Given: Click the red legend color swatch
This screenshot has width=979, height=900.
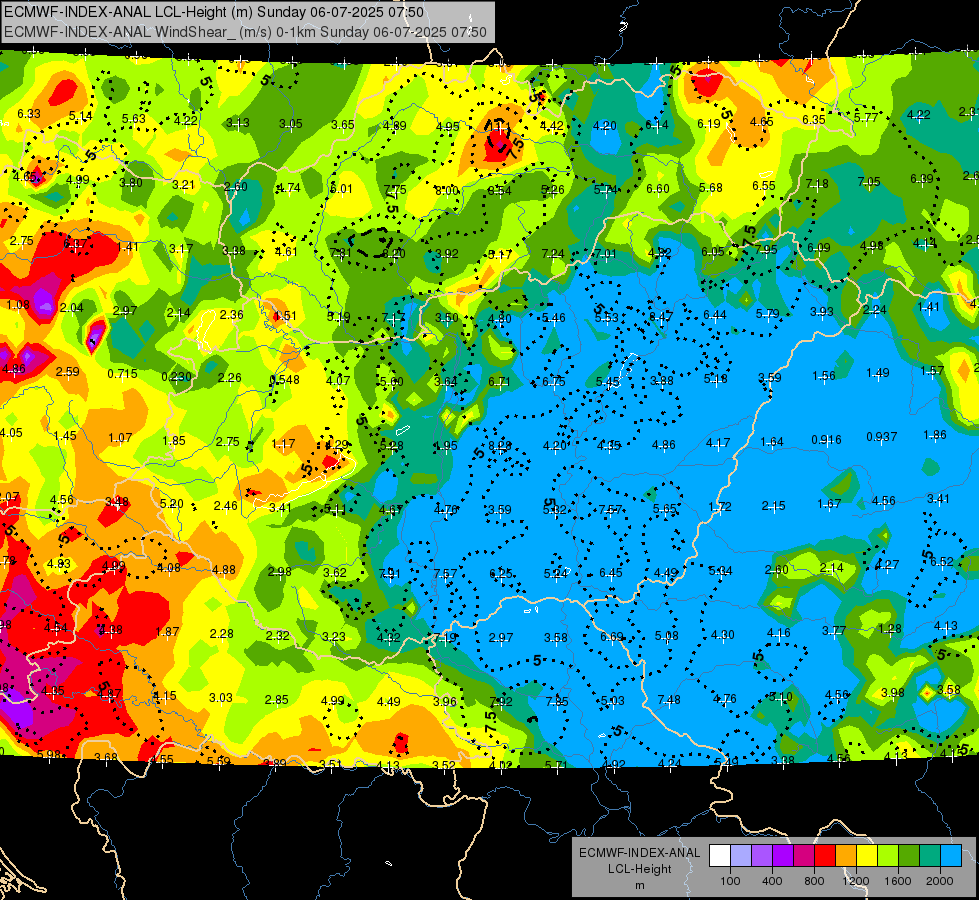Looking at the screenshot, I should coord(825,856).
